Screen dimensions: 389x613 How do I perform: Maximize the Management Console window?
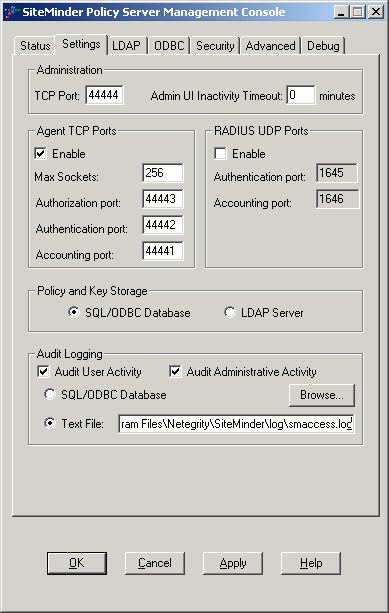coord(357,12)
